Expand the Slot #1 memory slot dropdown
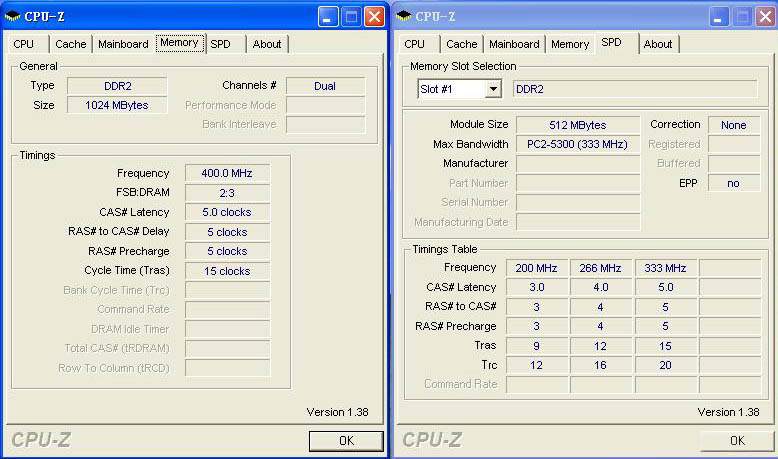The image size is (778, 459). point(493,89)
